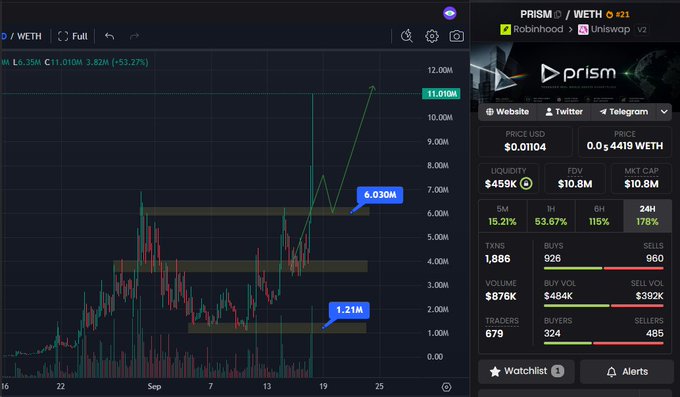This screenshot has width=680, height=397.
Task: Click the / WETH pair label in chart toolbar
Action: 26,36
